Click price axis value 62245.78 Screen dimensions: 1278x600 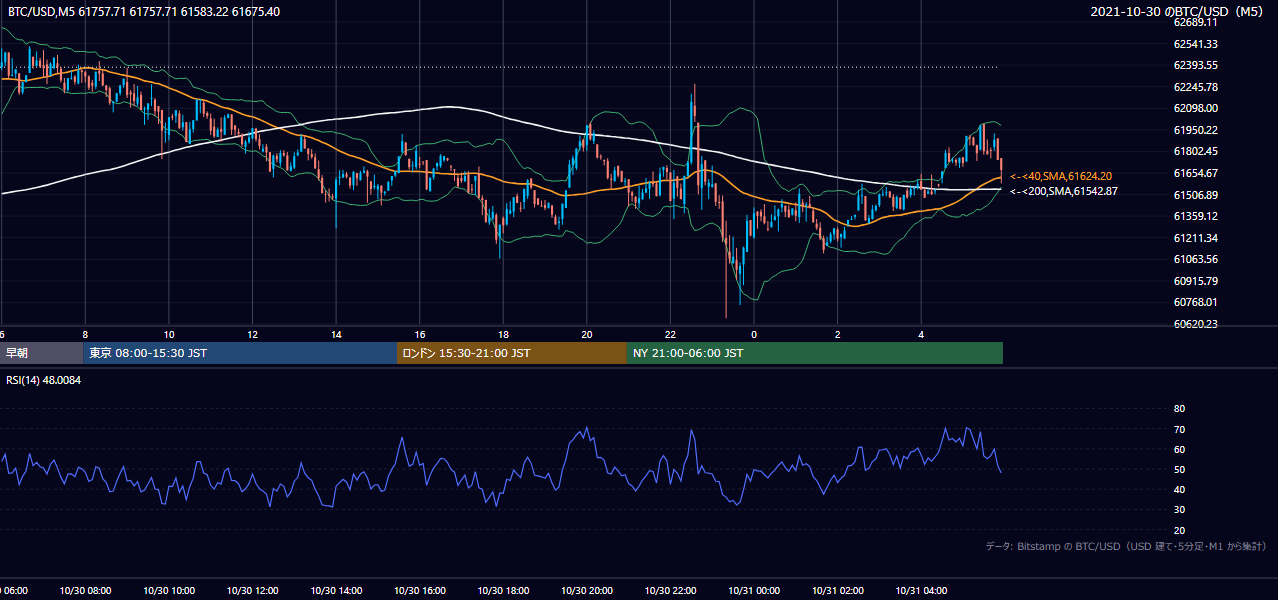pos(1196,87)
